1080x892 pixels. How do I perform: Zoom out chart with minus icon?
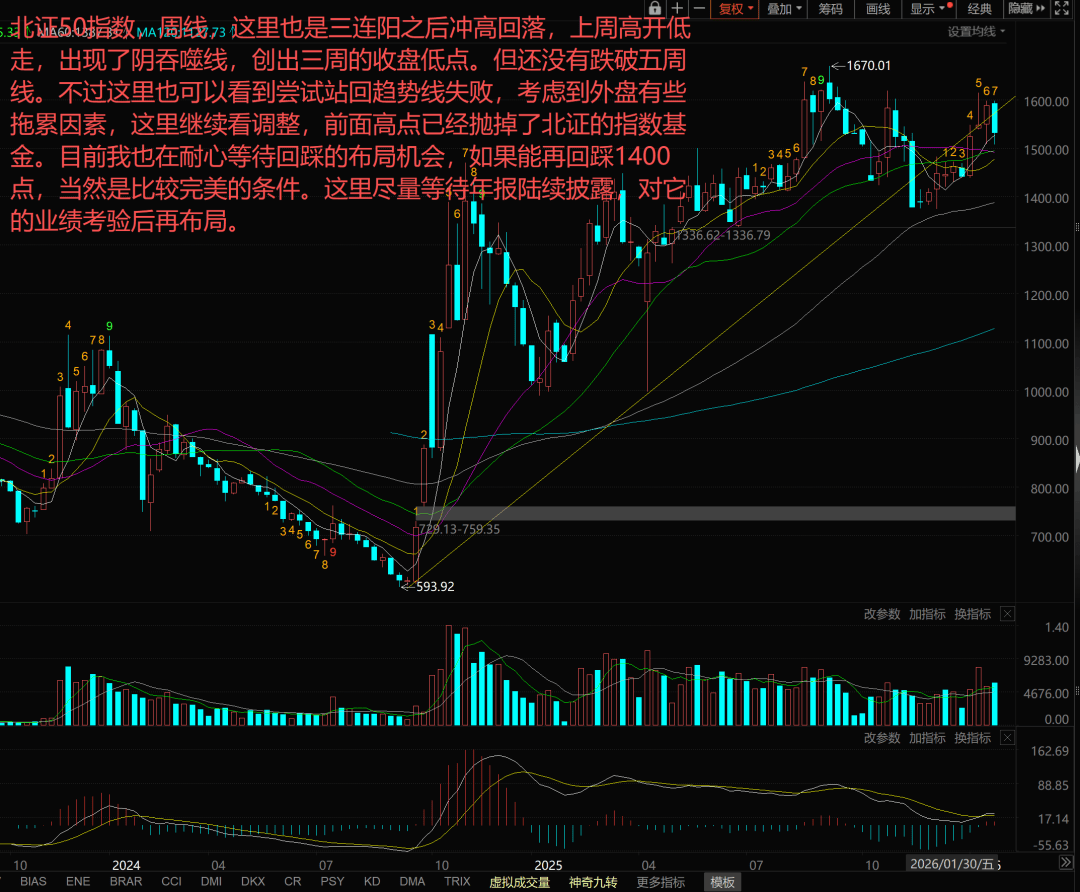coord(700,9)
